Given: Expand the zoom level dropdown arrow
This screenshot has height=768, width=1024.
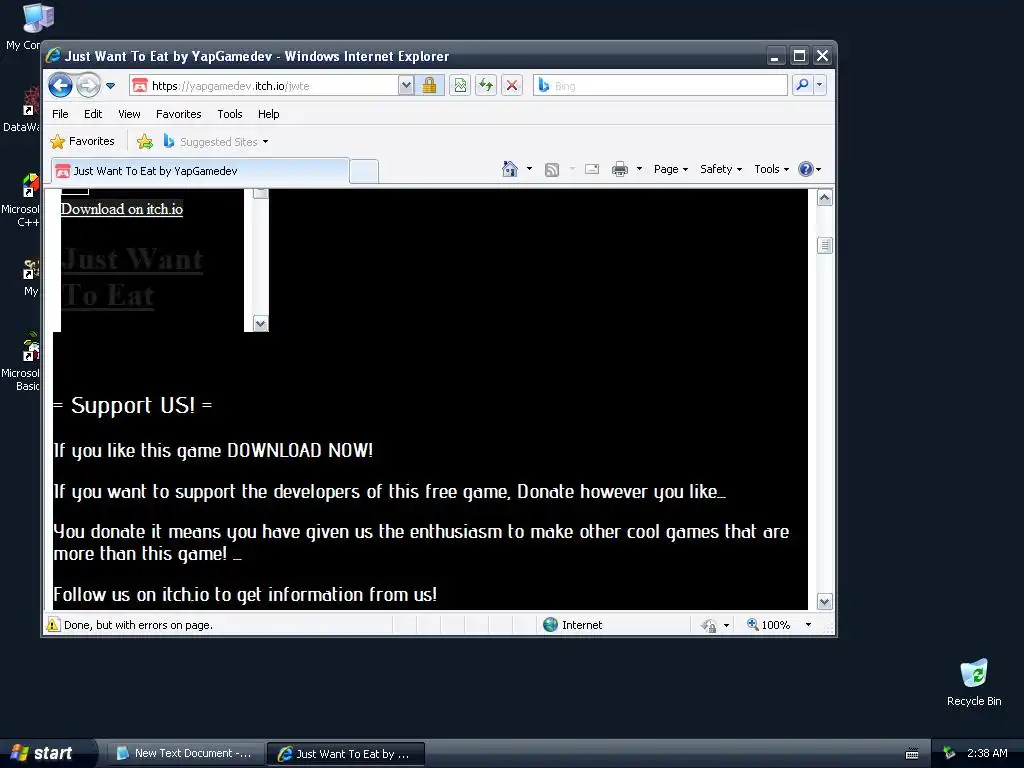Looking at the screenshot, I should pyautogui.click(x=808, y=625).
